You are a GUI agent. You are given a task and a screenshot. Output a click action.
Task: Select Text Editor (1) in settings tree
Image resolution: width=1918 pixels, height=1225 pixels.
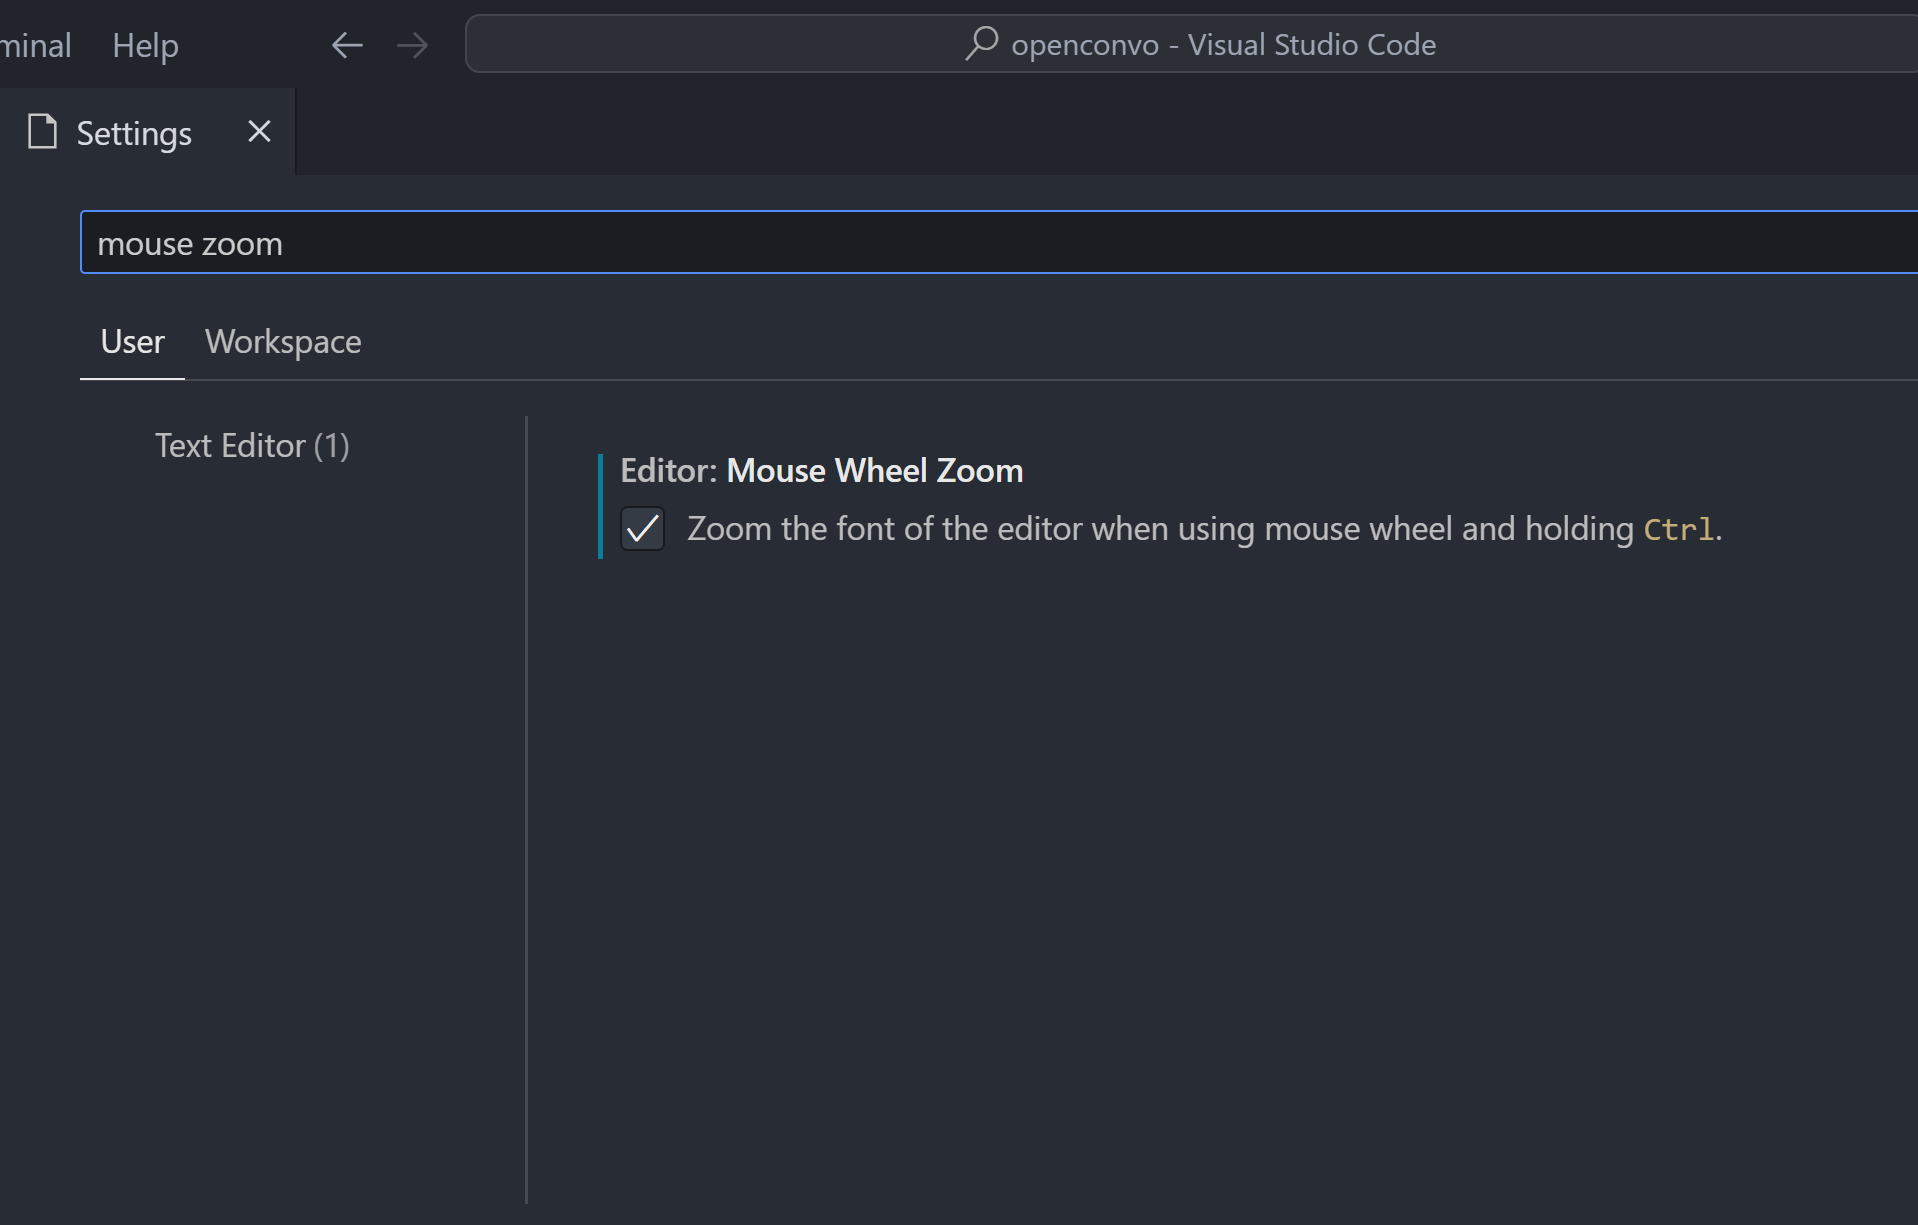tap(252, 446)
